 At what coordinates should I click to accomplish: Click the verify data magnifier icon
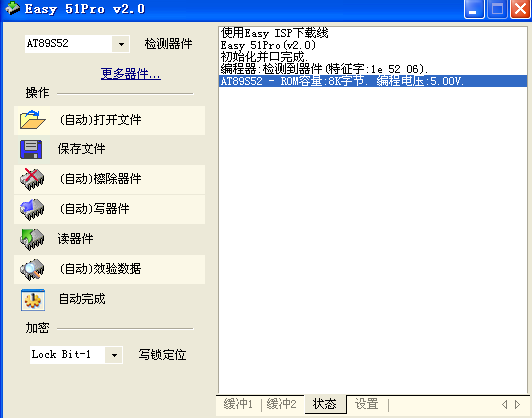[x=32, y=269]
